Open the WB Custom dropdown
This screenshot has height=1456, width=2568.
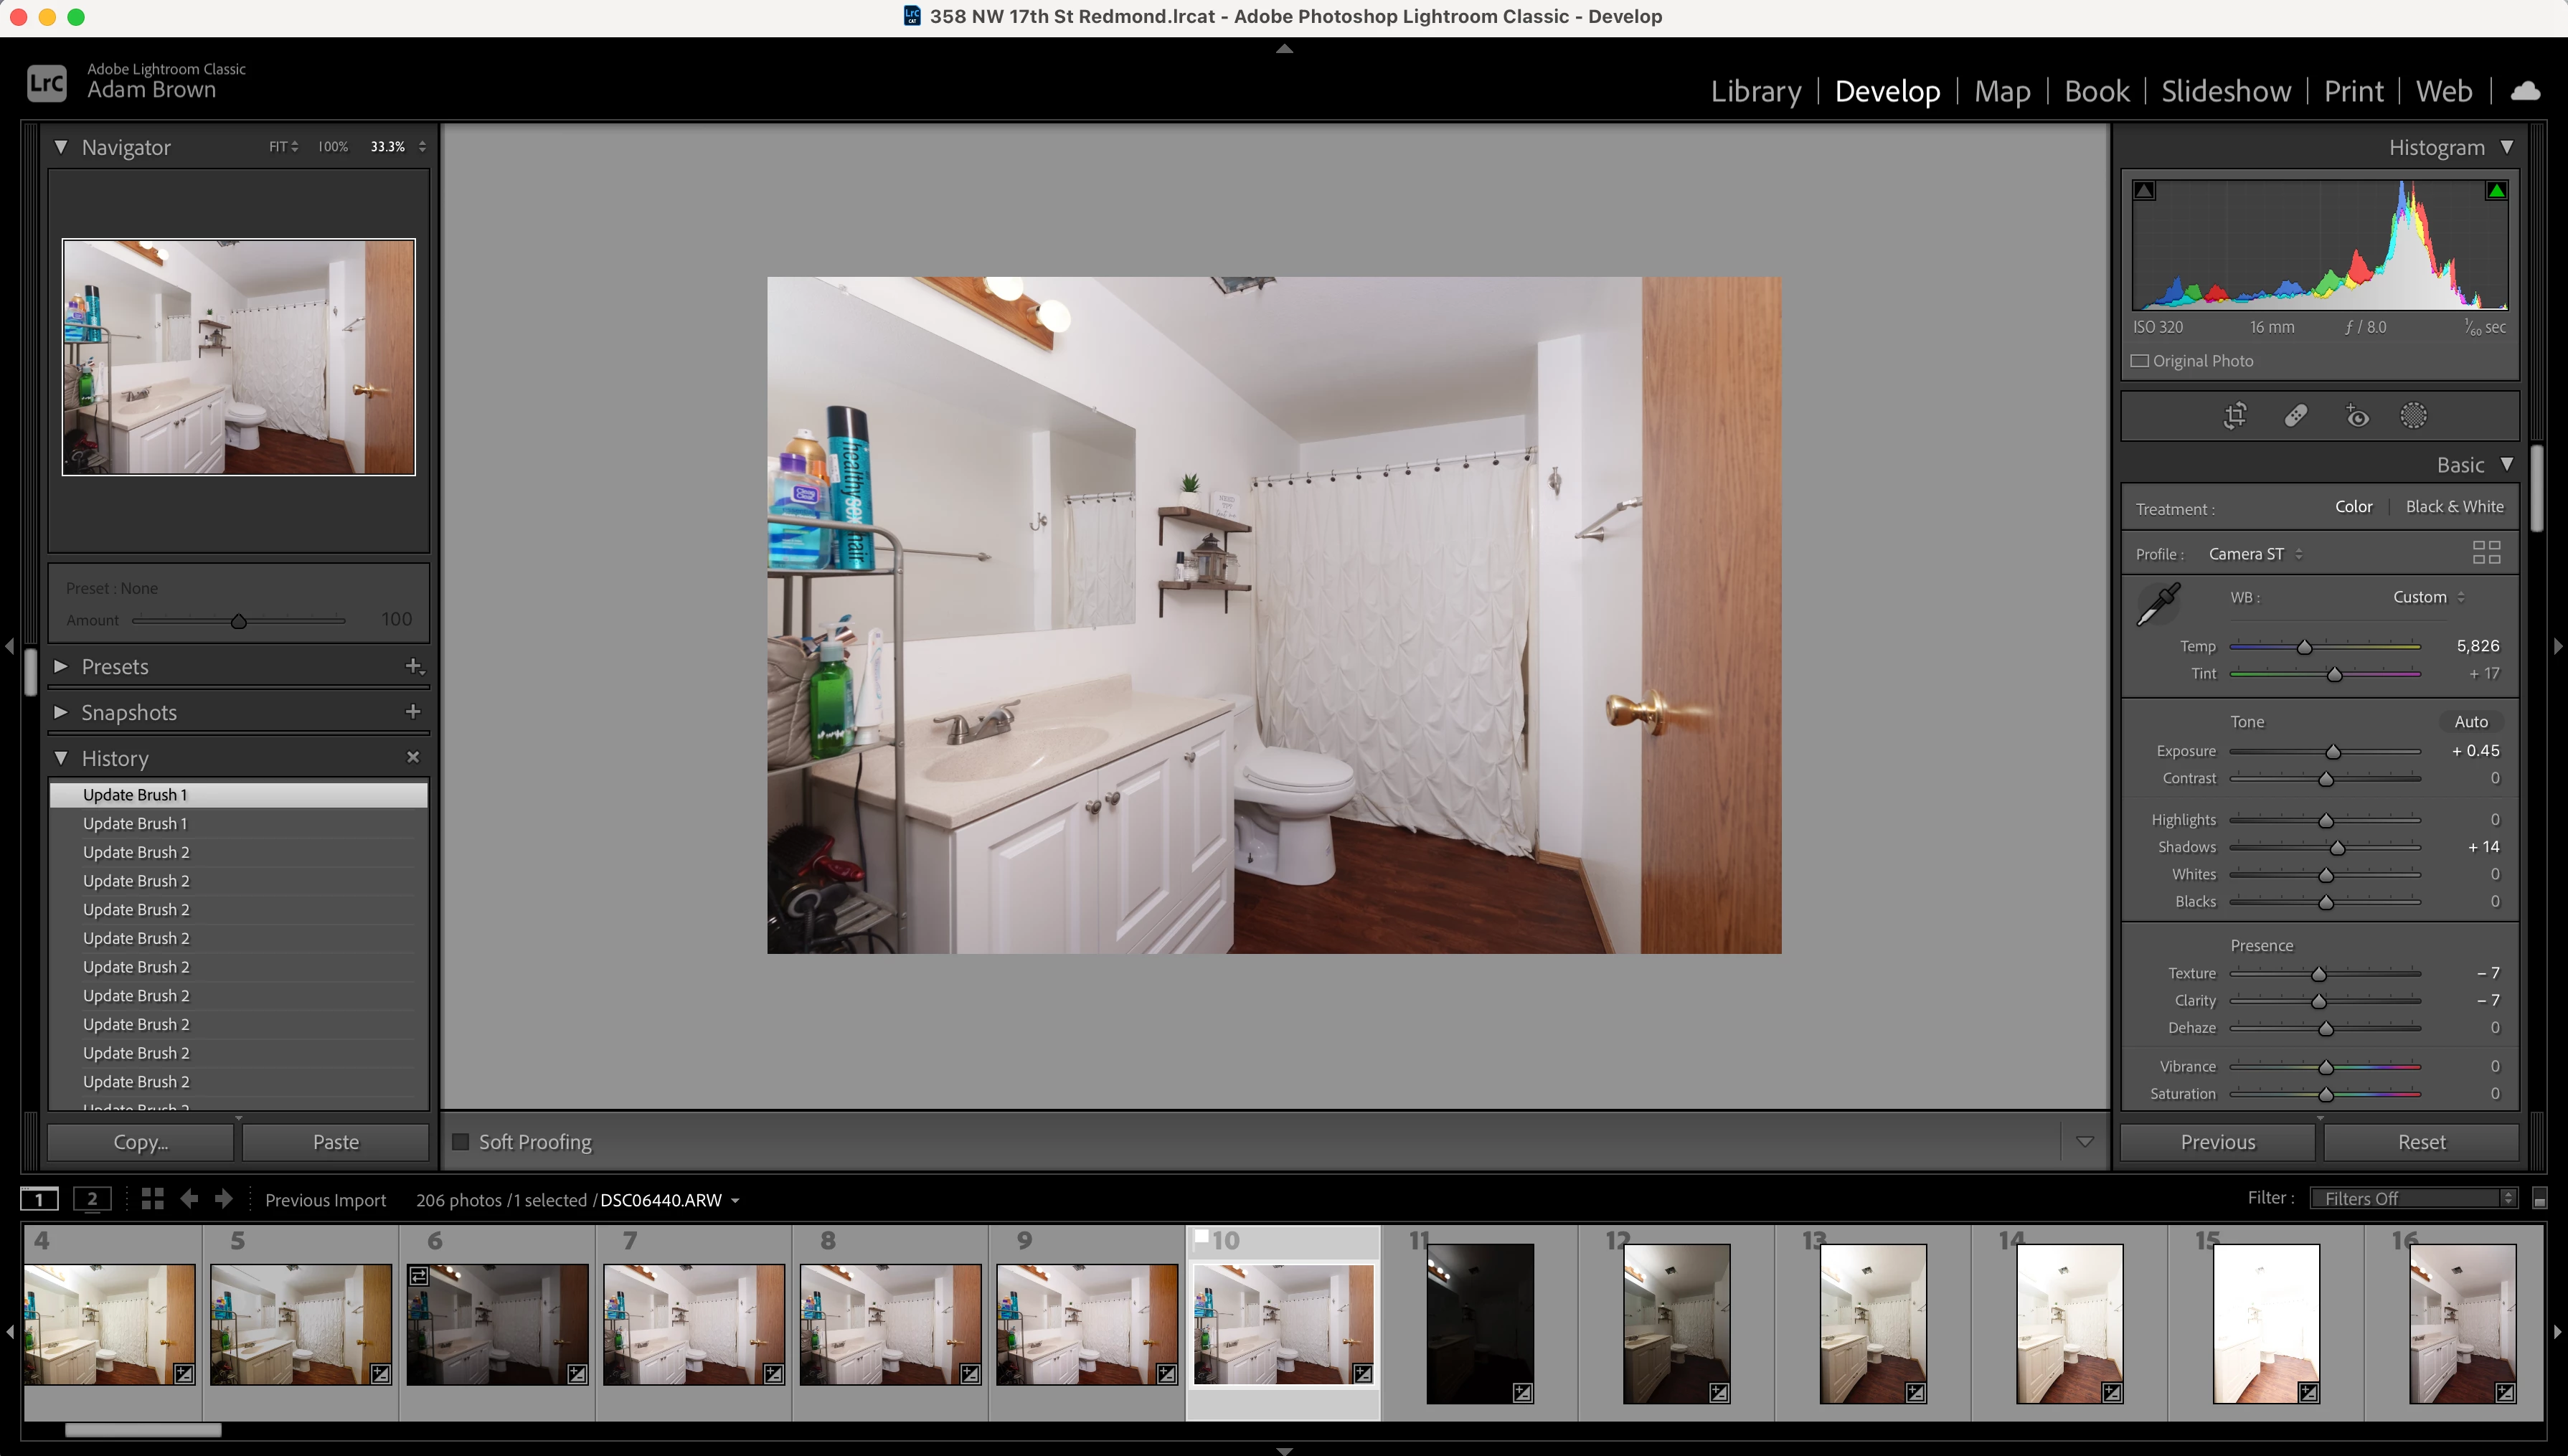[2428, 597]
